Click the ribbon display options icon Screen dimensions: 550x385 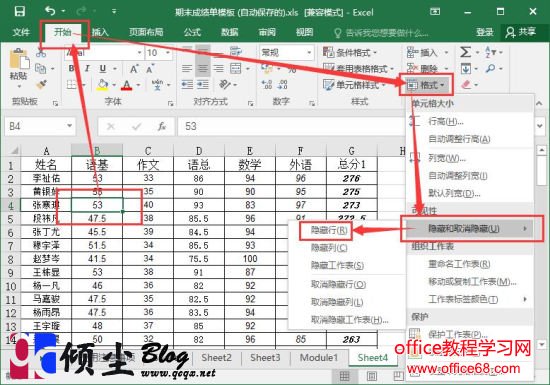click(x=435, y=12)
